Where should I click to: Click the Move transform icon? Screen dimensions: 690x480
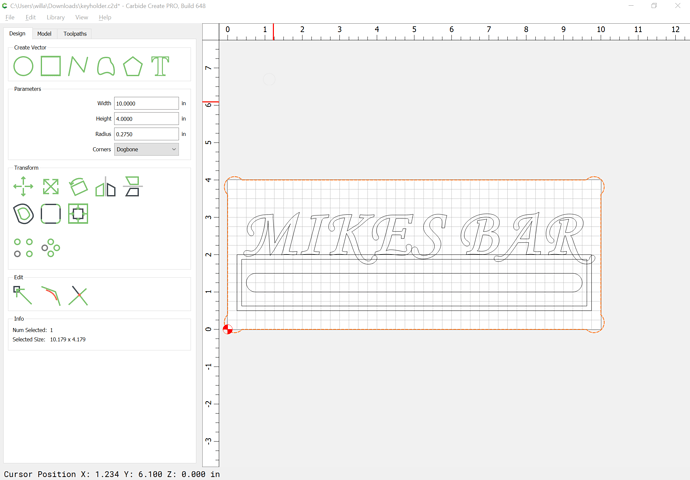[x=23, y=187]
